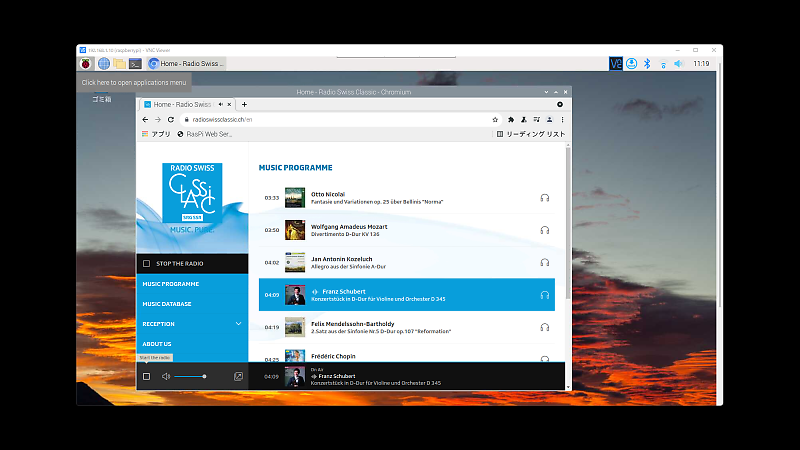The image size is (800, 450).
Task: Open About Us in the sidebar menu
Action: [x=157, y=344]
